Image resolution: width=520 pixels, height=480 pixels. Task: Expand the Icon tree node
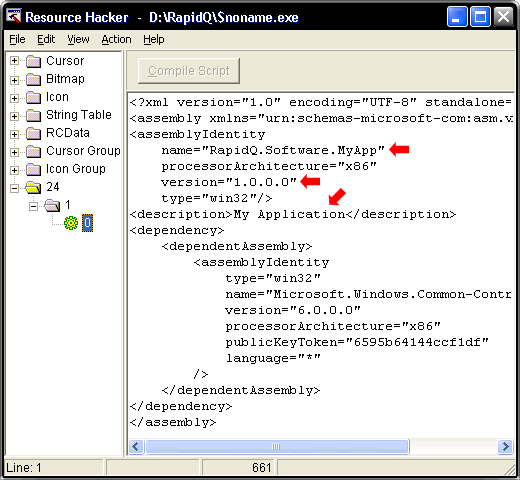(14, 98)
